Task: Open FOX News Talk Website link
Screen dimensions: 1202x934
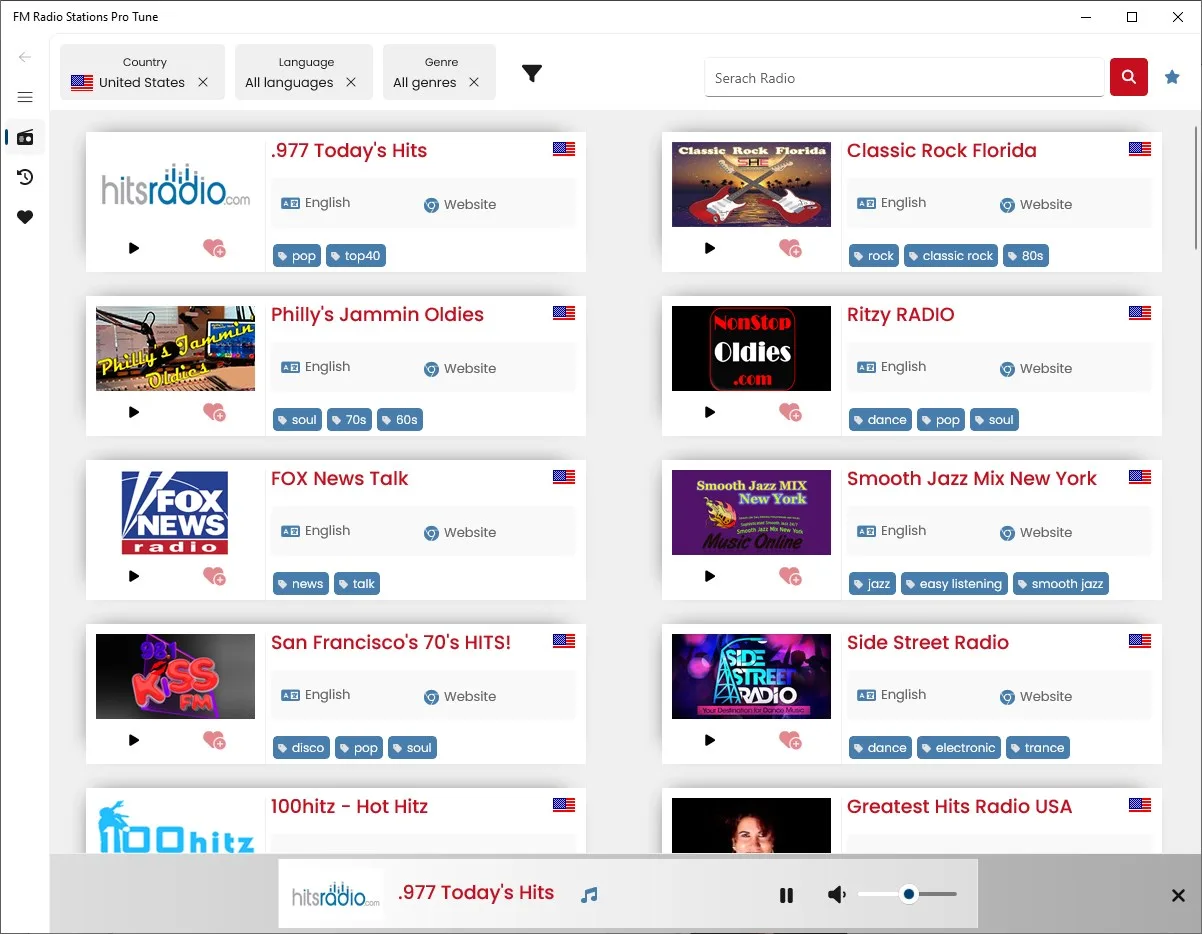Action: pyautogui.click(x=460, y=532)
